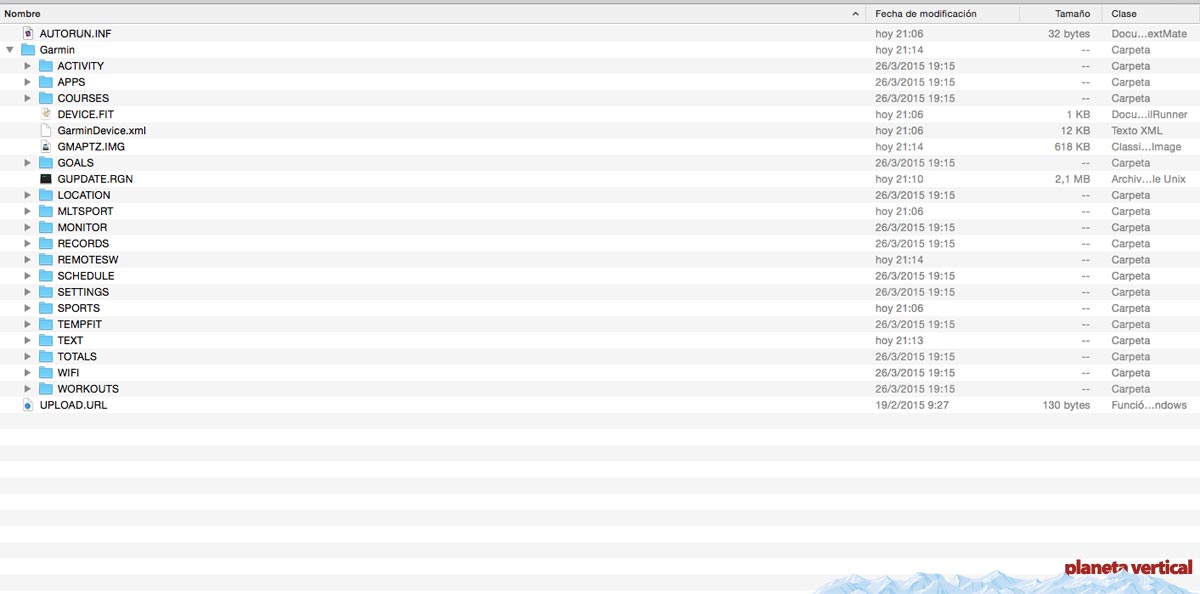This screenshot has height=594, width=1200.
Task: Click the DEVICE.FIT file icon
Action: pyautogui.click(x=46, y=114)
